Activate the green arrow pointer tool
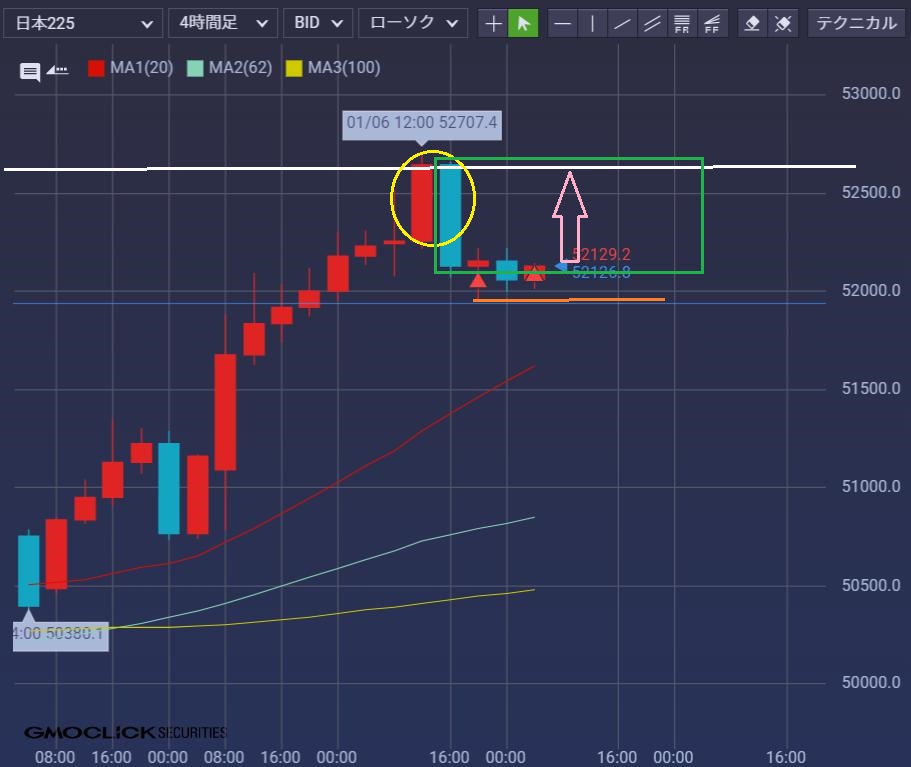The width and height of the screenshot is (911, 767). click(523, 23)
